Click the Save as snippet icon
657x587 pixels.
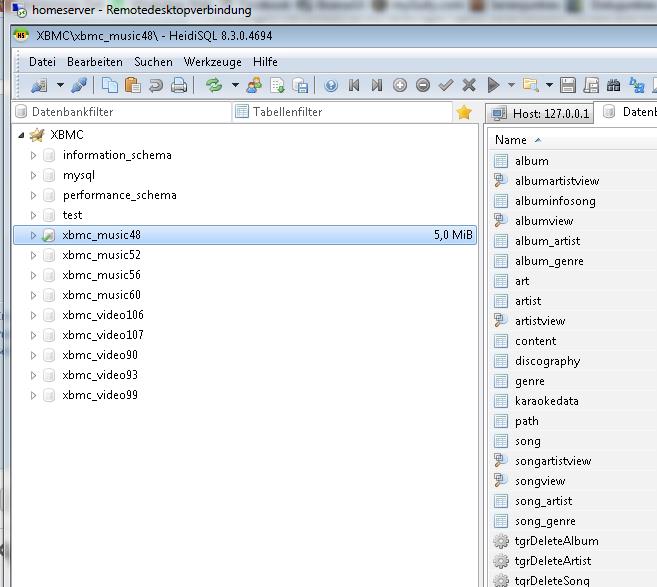(x=591, y=85)
